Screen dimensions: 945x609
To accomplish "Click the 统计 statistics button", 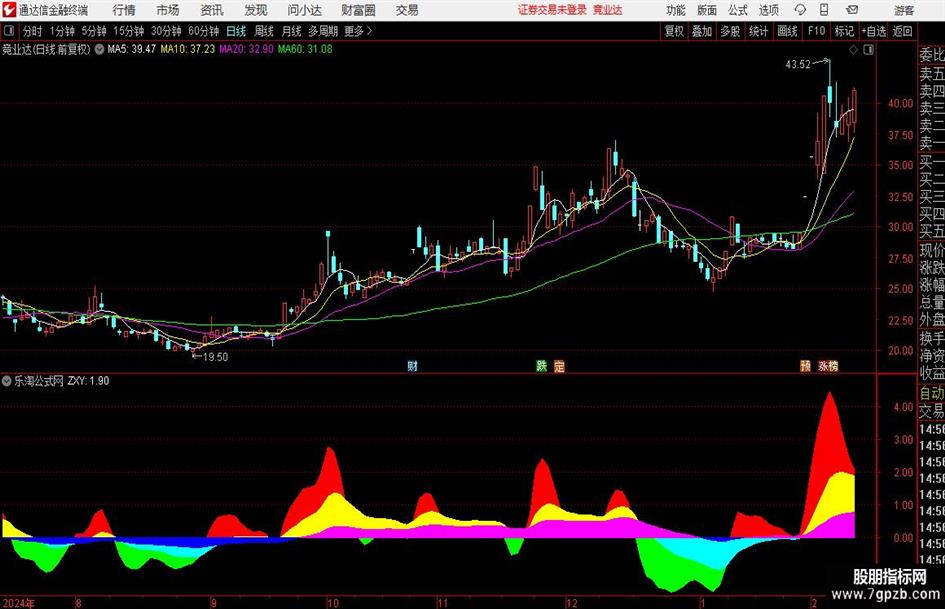I will pos(758,31).
